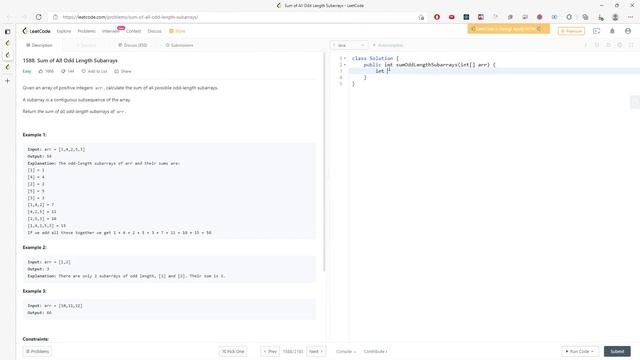Go to the Prev problem

(x=270, y=351)
